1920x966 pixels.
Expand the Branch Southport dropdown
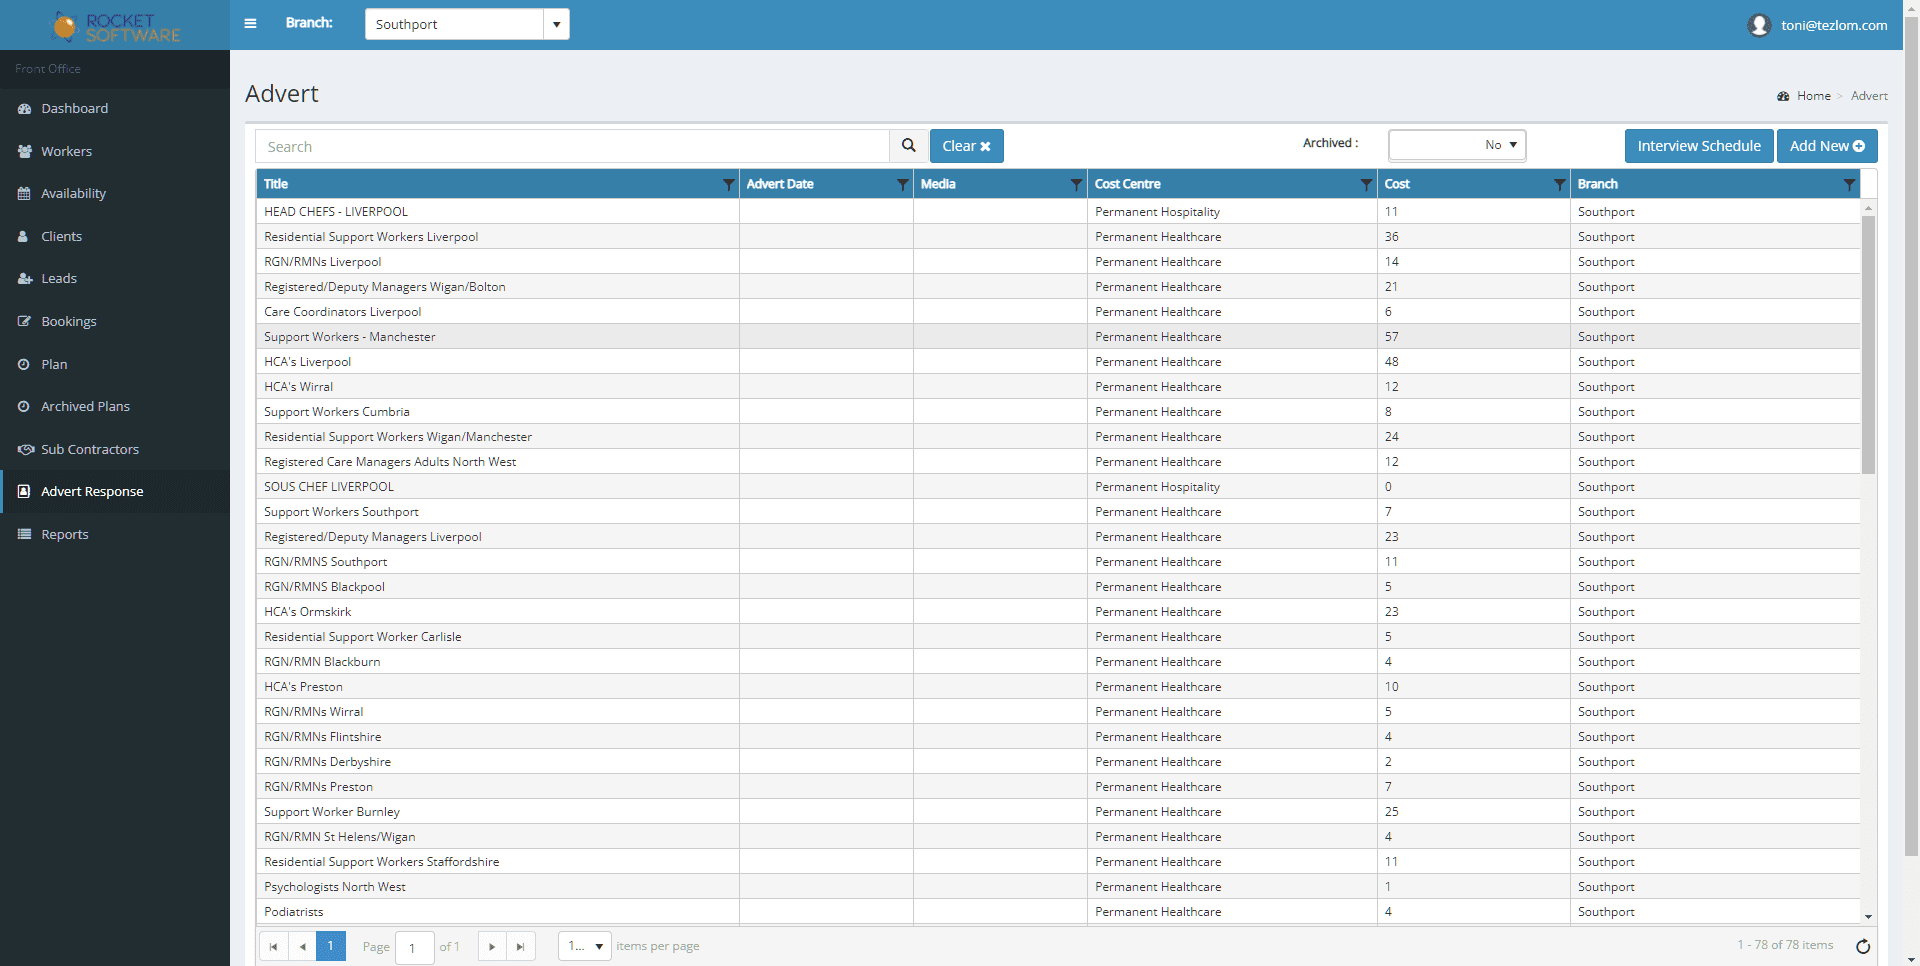point(556,24)
